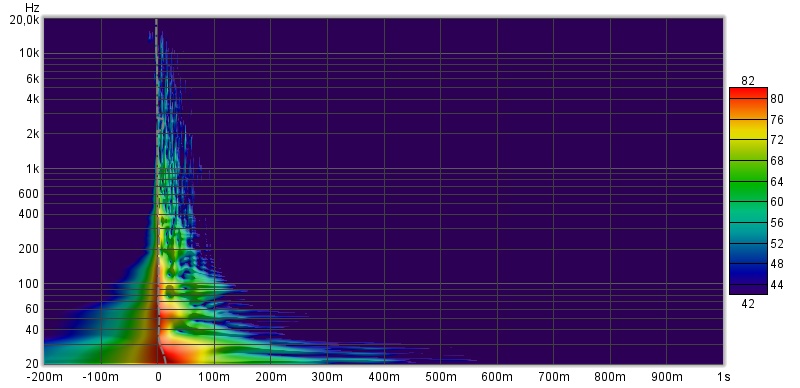Click the -200m time axis label
Screen dimensions: 800x388
coord(44,377)
